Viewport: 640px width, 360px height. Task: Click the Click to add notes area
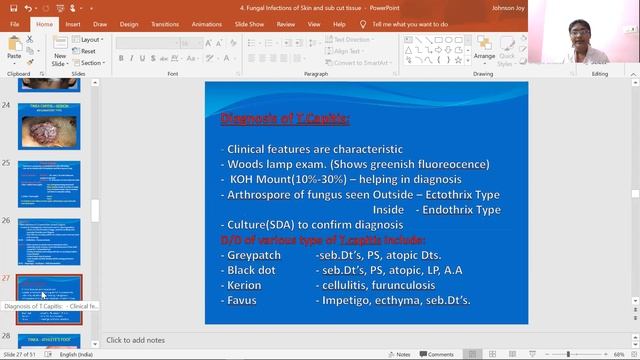click(136, 340)
